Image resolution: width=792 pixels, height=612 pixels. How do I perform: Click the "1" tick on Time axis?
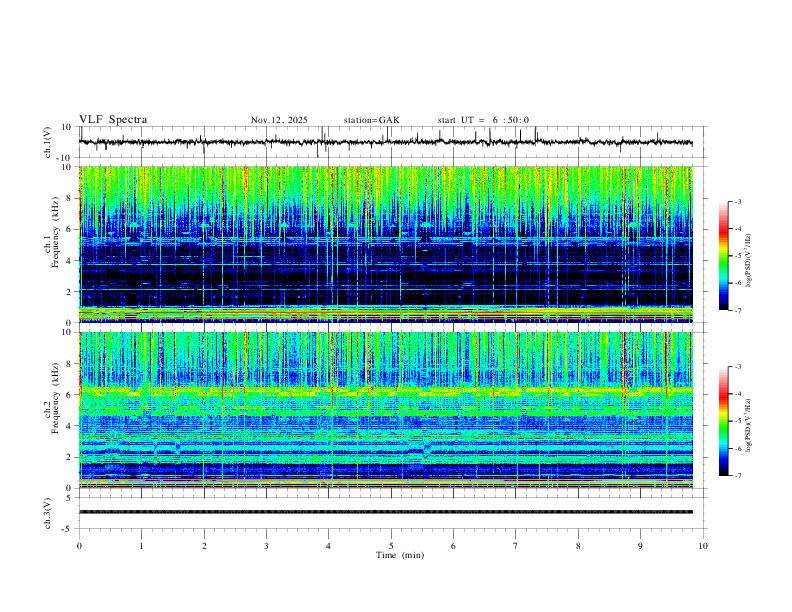tap(141, 546)
